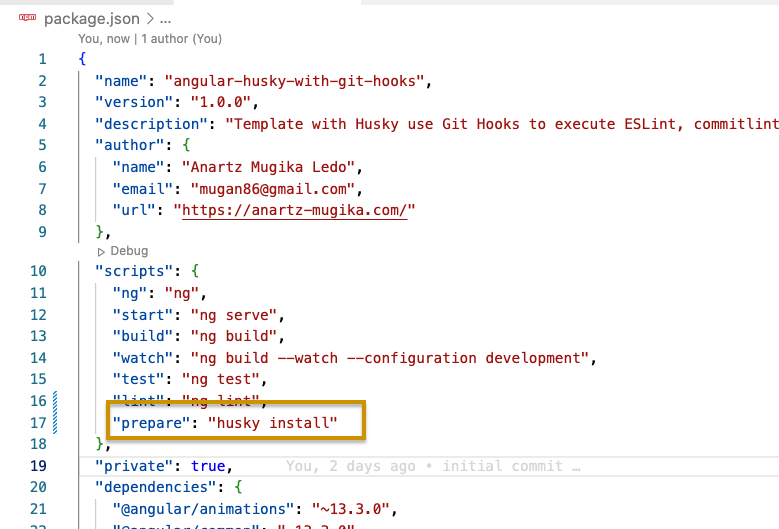The height and width of the screenshot is (529, 779).
Task: Click the "url" key
Action: pos(134,210)
